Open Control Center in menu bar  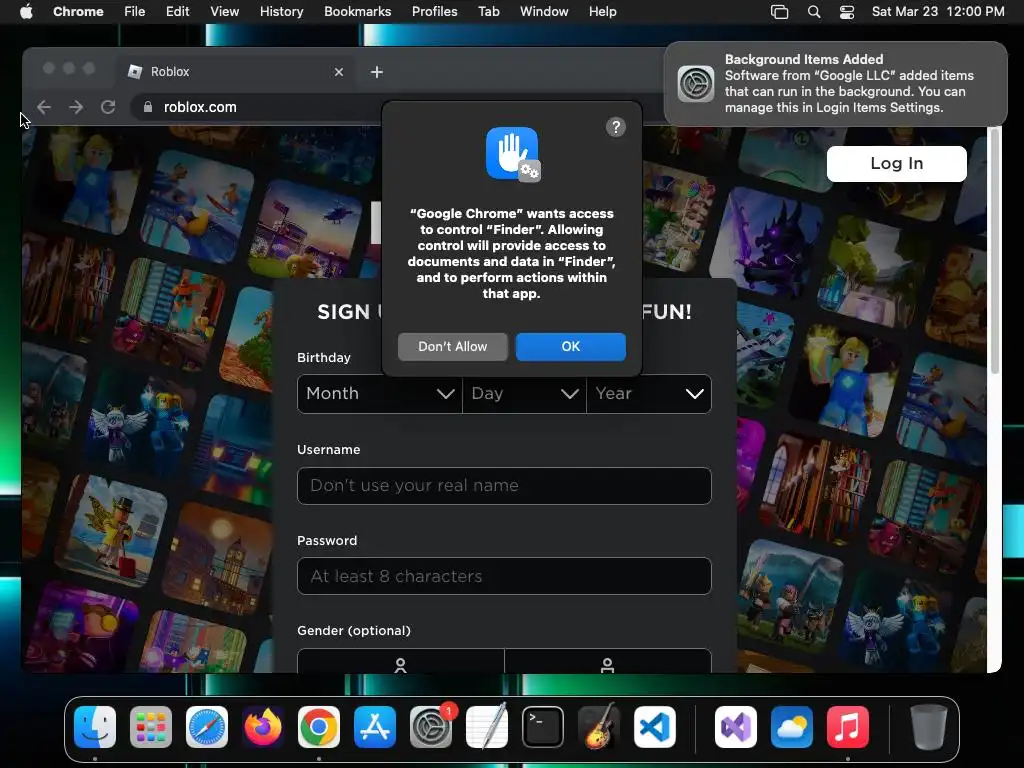tap(847, 12)
